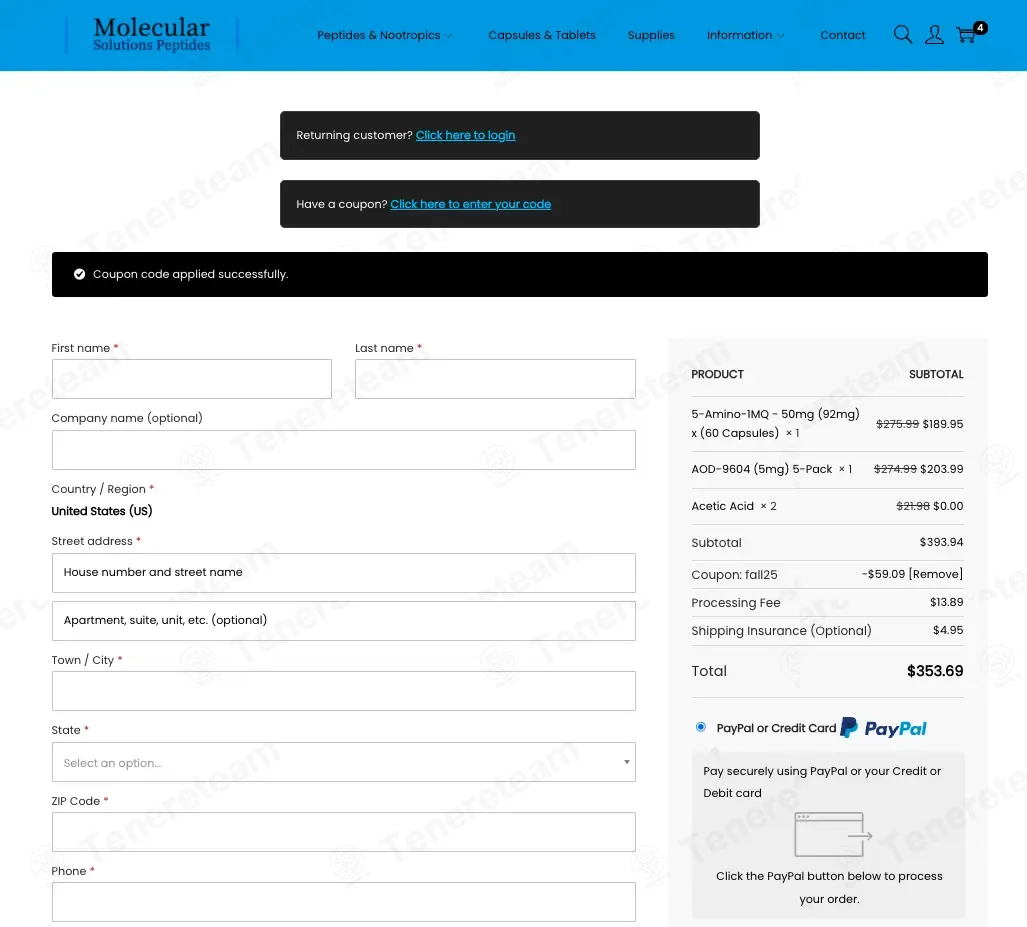Click the PayPal logo
Viewport: 1027px width, 927px height.
(884, 728)
